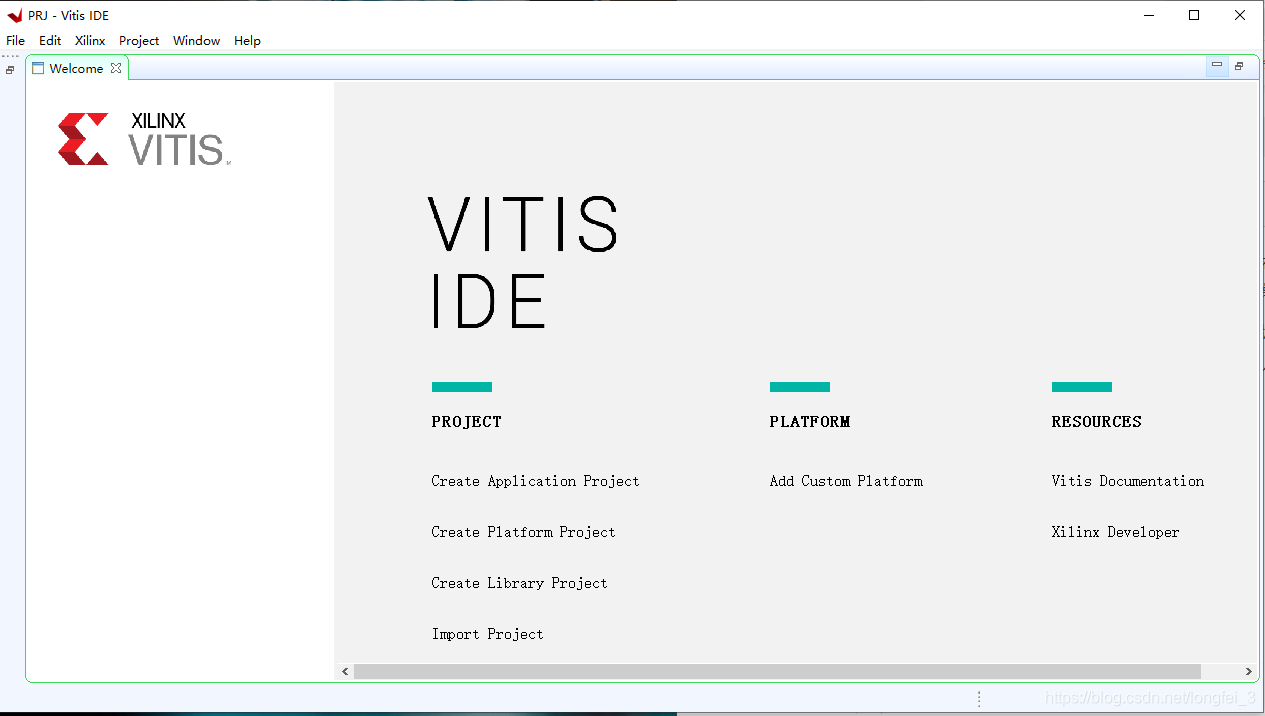This screenshot has width=1265, height=716.
Task: Click the horizontal scrollbar thumb
Action: [777, 671]
